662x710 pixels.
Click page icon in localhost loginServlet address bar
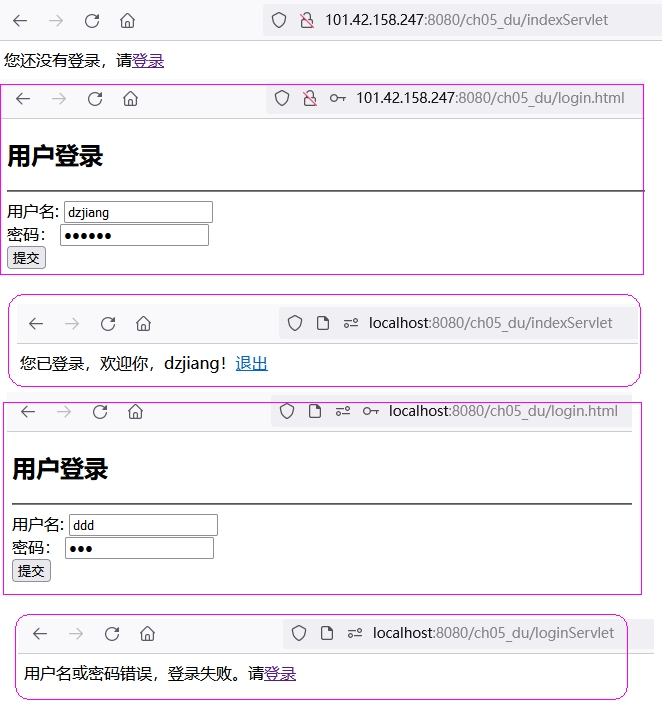coord(326,633)
